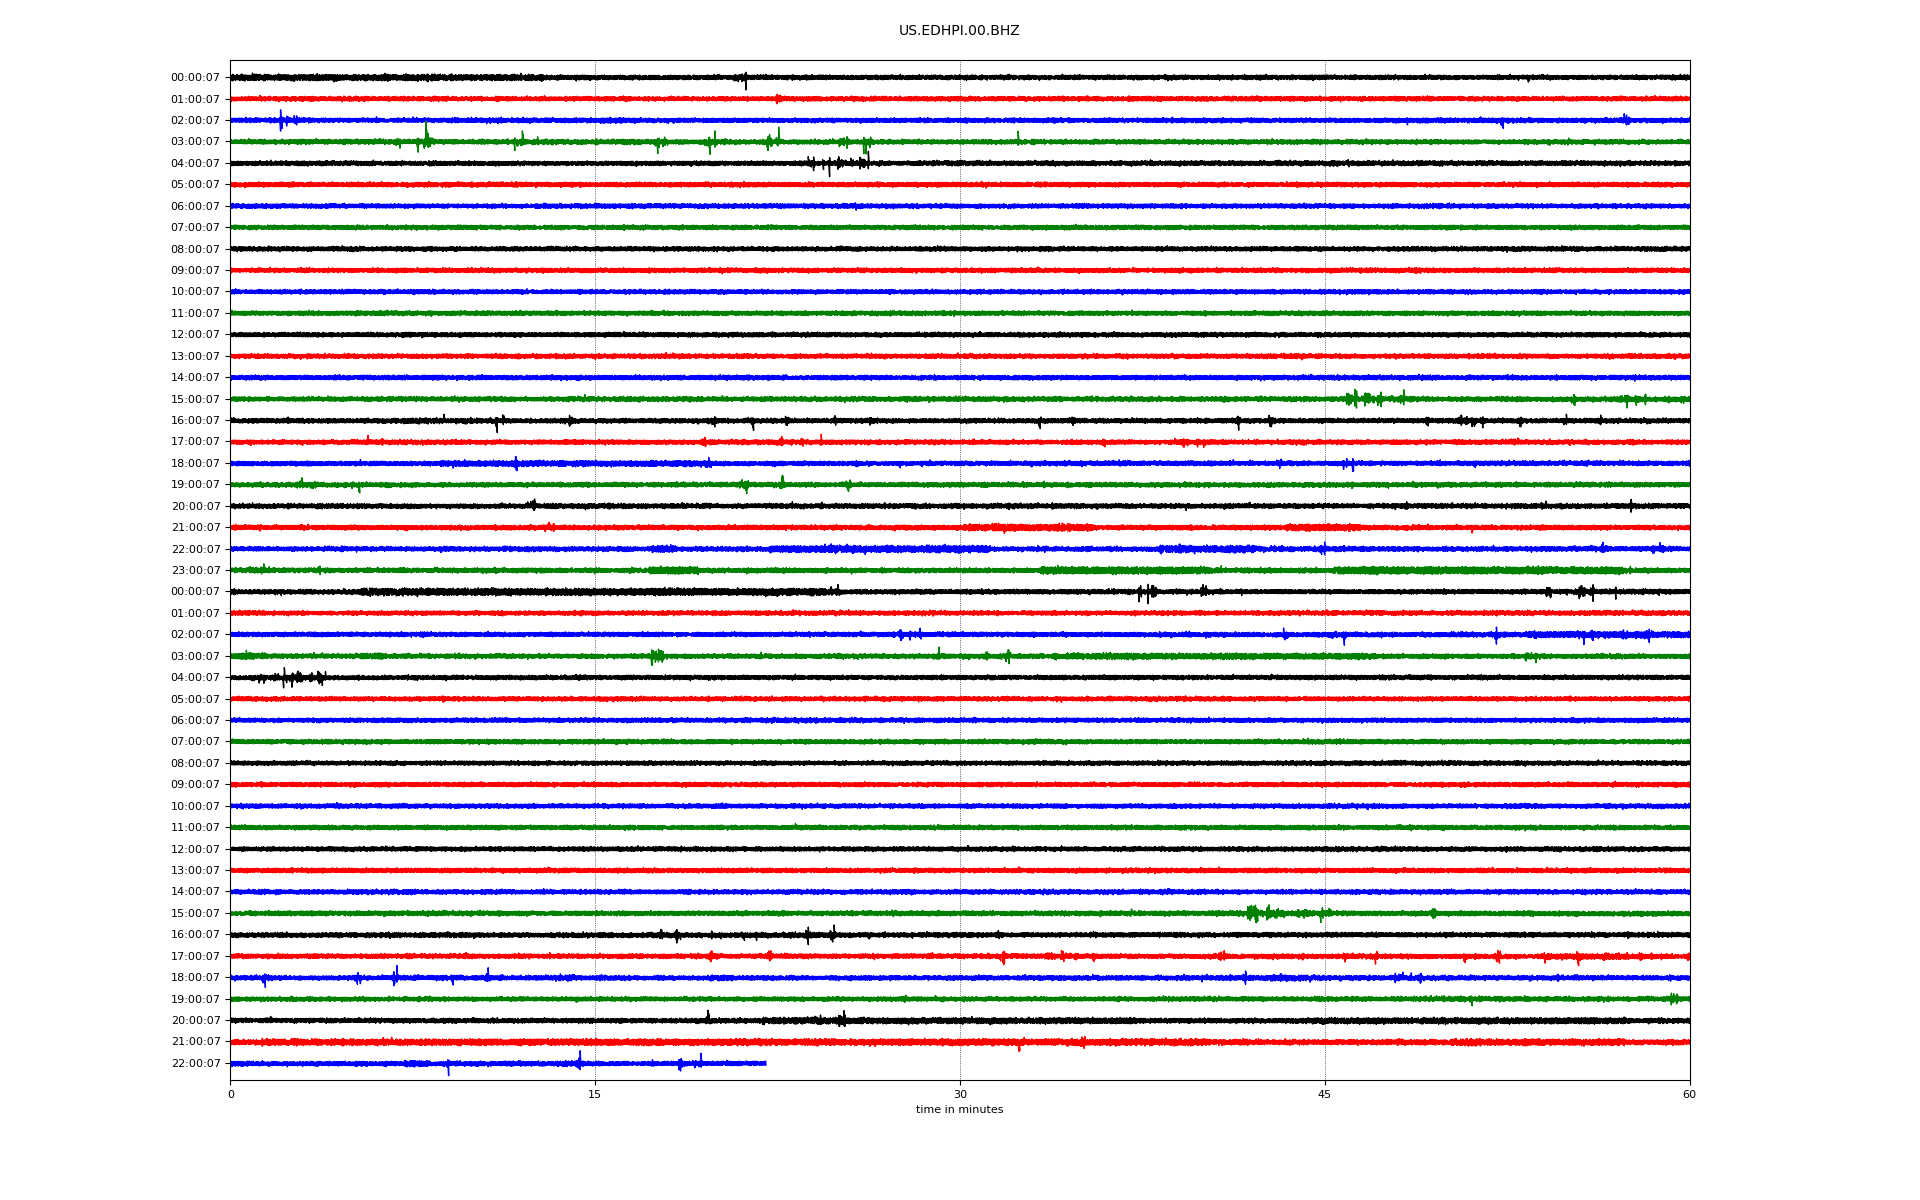Select the first 12:00:07 row label
1920x1200 pixels.
(x=195, y=335)
